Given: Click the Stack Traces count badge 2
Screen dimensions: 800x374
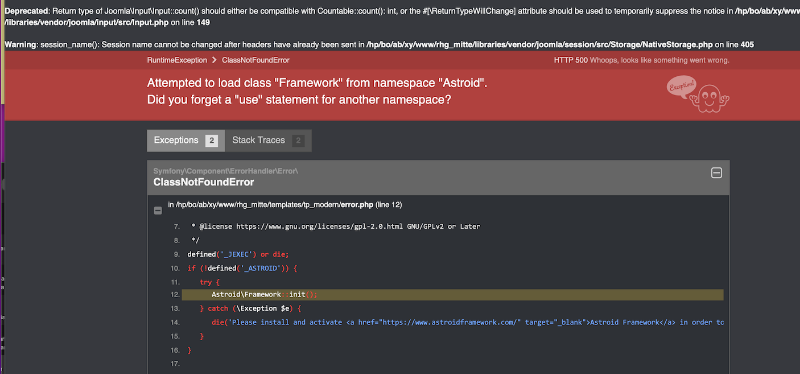Looking at the screenshot, I should coord(298,141).
